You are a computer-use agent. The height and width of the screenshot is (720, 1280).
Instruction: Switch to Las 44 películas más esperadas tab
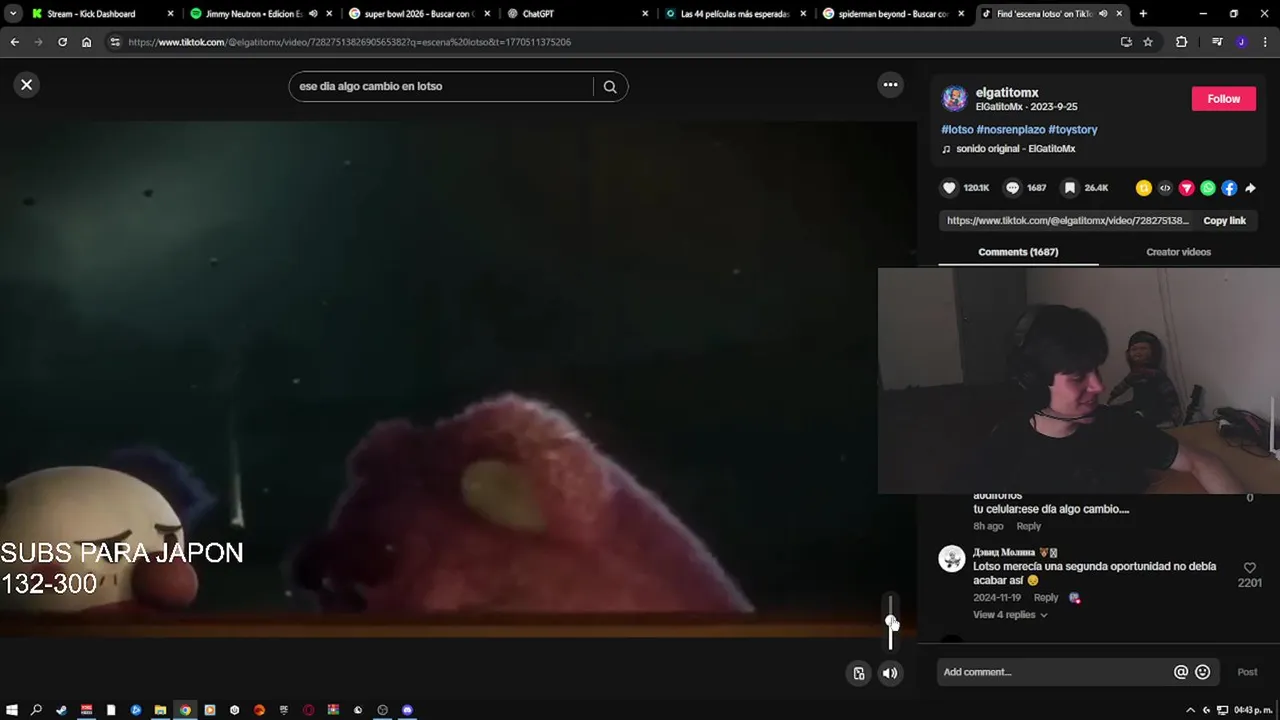coord(734,14)
